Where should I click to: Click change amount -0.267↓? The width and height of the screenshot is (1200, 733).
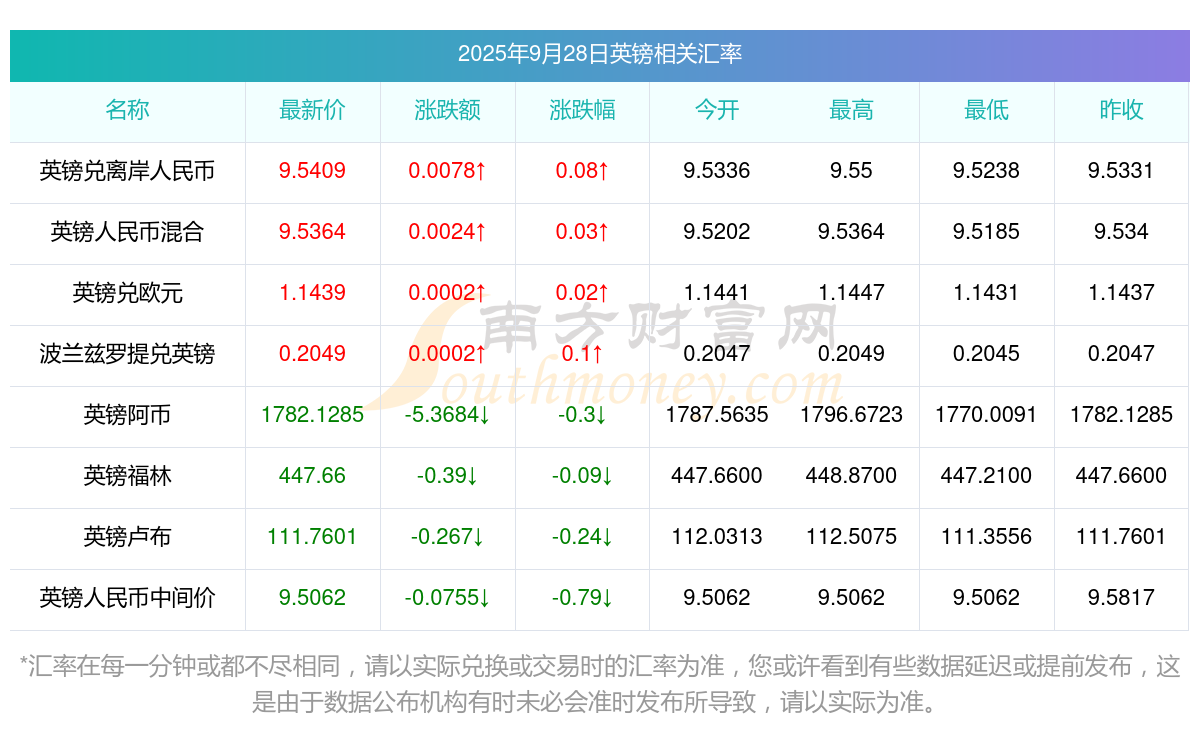[447, 537]
